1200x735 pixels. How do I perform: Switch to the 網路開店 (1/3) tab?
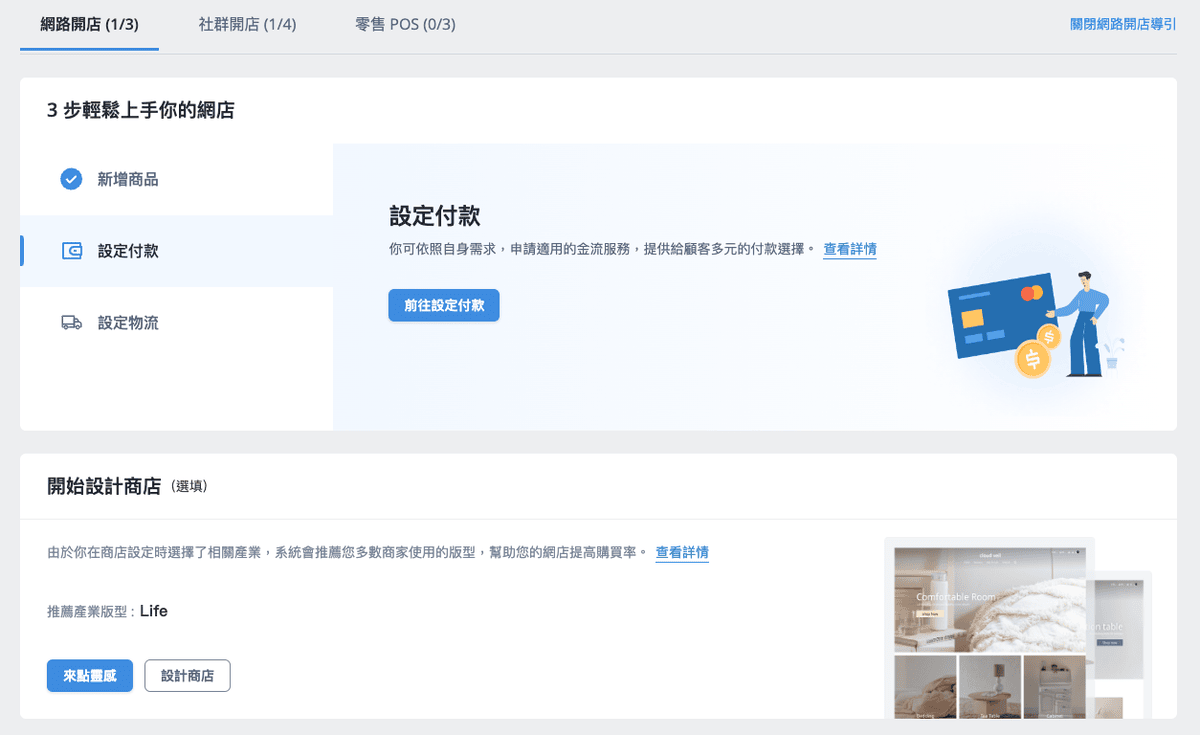point(89,24)
